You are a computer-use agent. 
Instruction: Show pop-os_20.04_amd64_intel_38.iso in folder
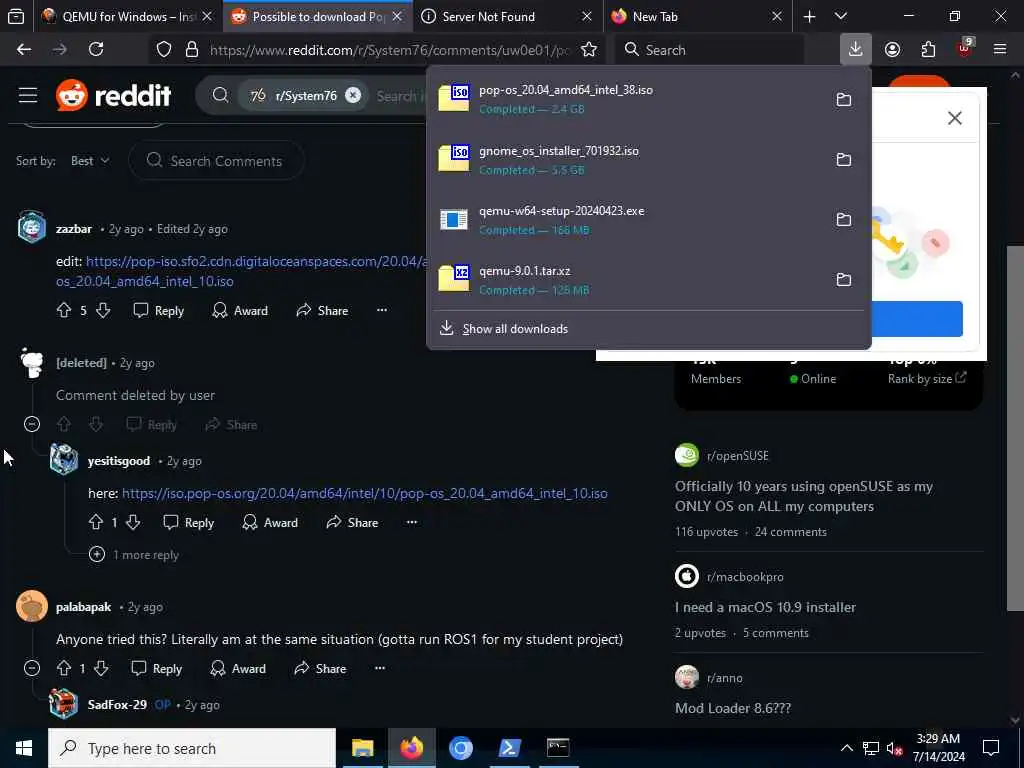pos(844,99)
